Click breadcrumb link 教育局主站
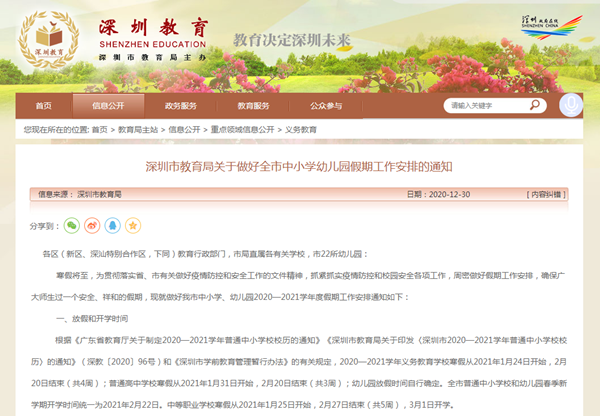Image resolution: width=600 pixels, height=416 pixels. pos(140,129)
